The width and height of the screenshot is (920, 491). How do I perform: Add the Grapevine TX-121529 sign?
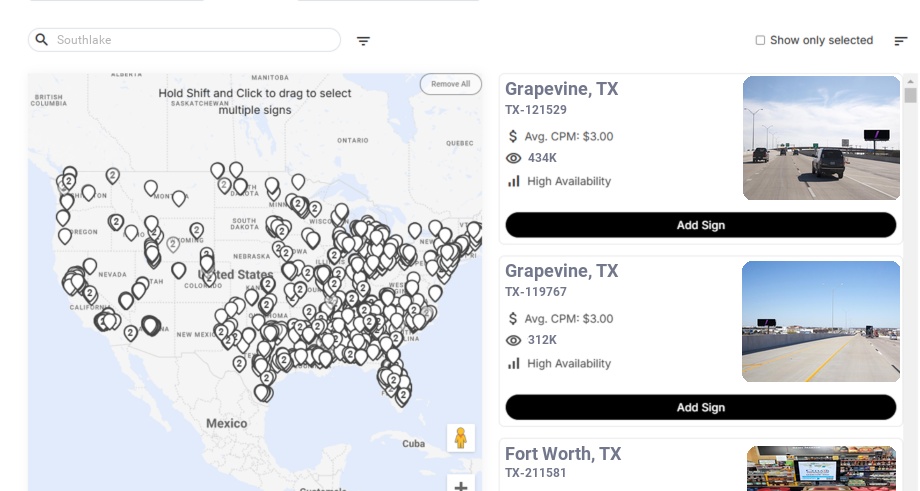pos(700,225)
